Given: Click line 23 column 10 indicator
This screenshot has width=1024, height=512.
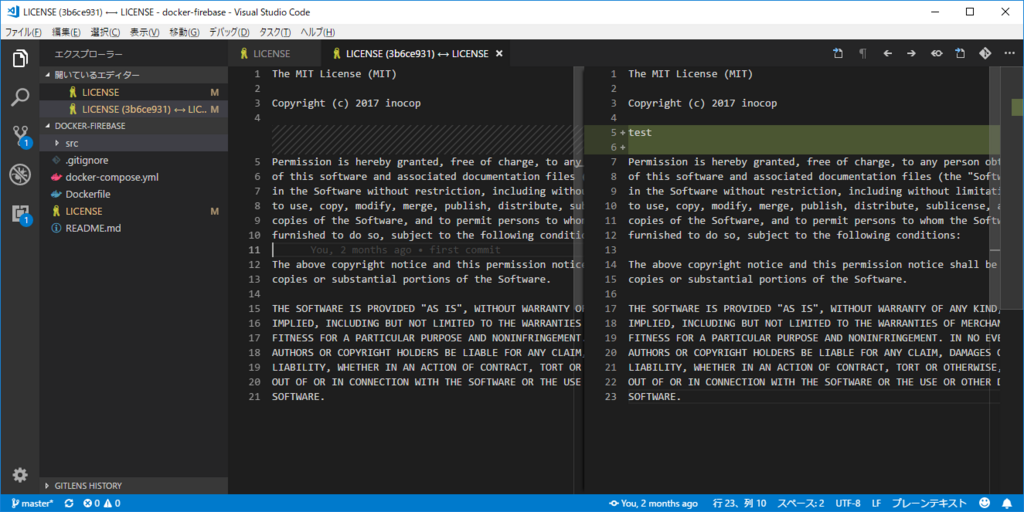Looking at the screenshot, I should pyautogui.click(x=740, y=504).
